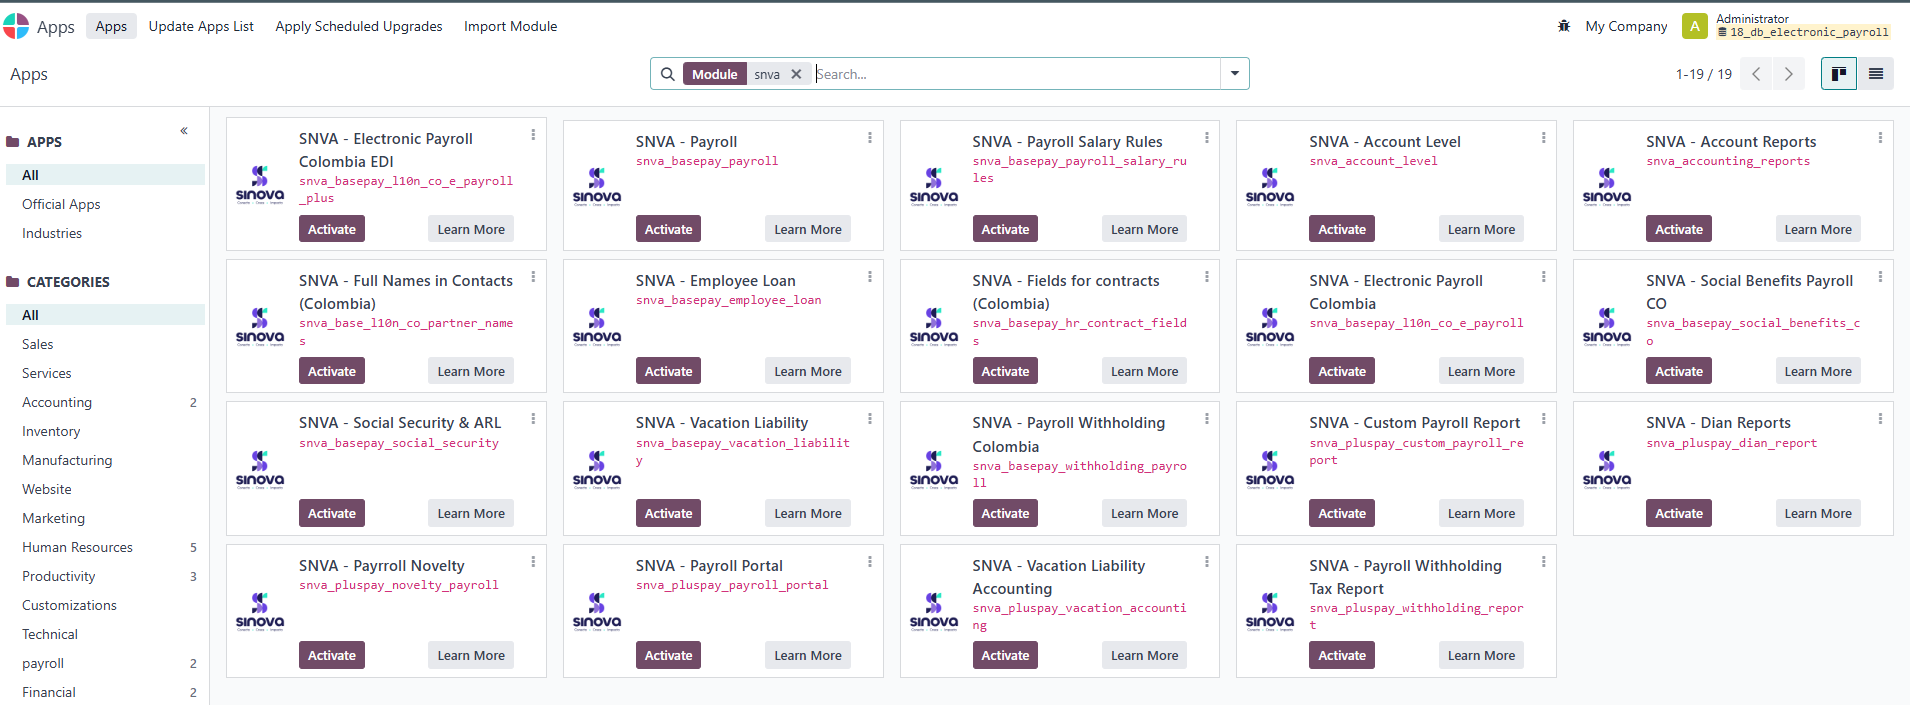Learn More about Electronic Payroll Colombia EDI
This screenshot has width=1910, height=705.
471,229
